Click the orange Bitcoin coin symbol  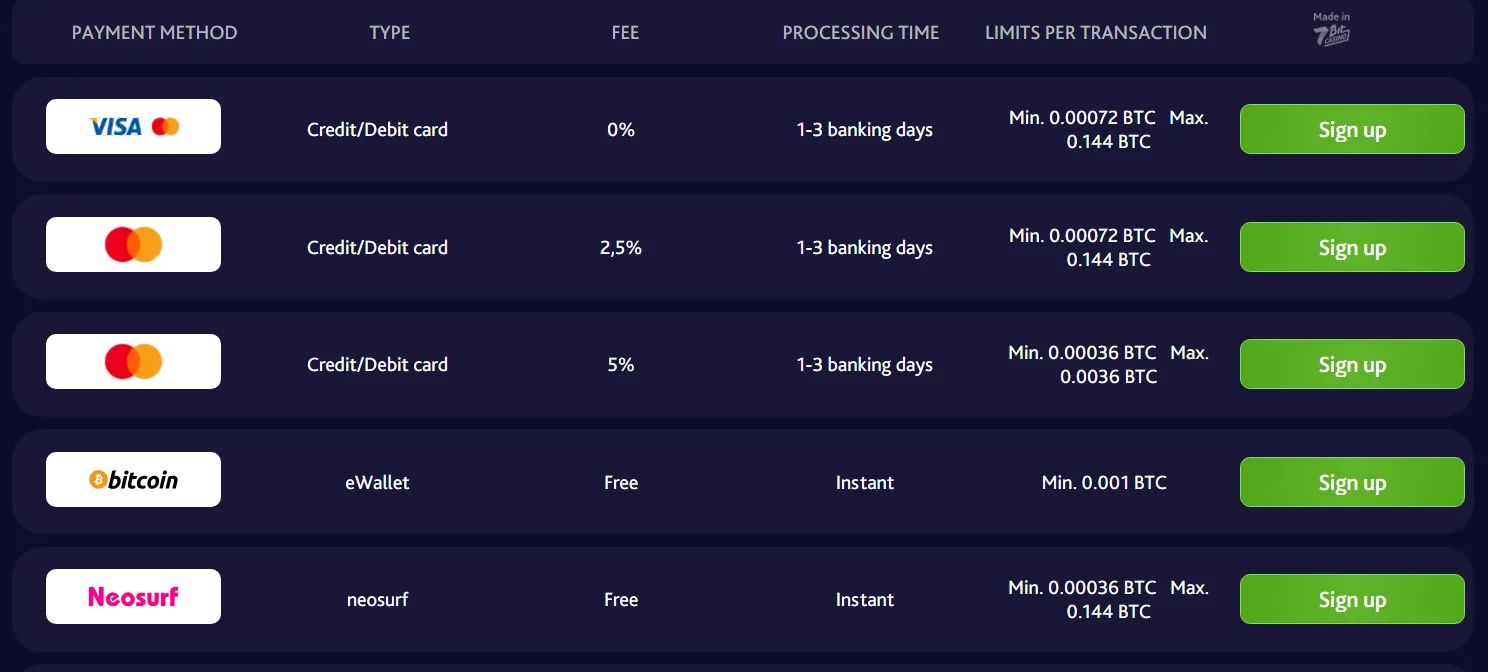point(97,480)
